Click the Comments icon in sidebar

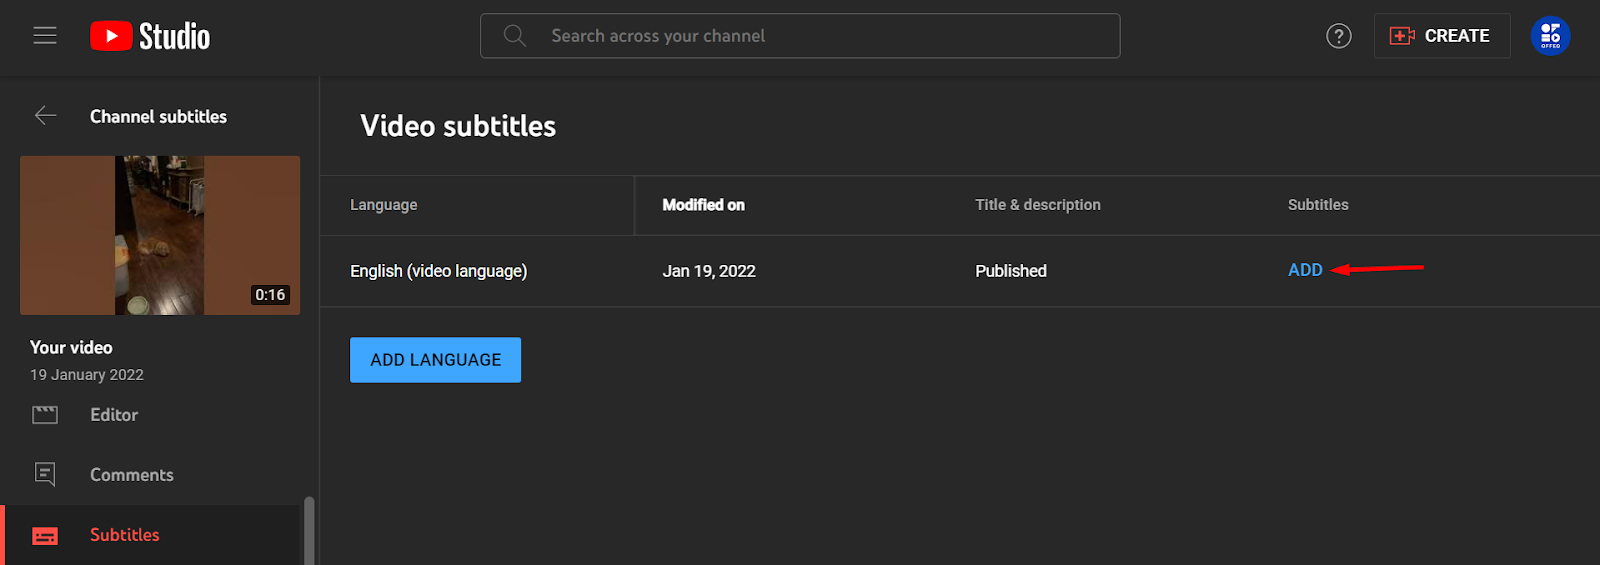(45, 474)
